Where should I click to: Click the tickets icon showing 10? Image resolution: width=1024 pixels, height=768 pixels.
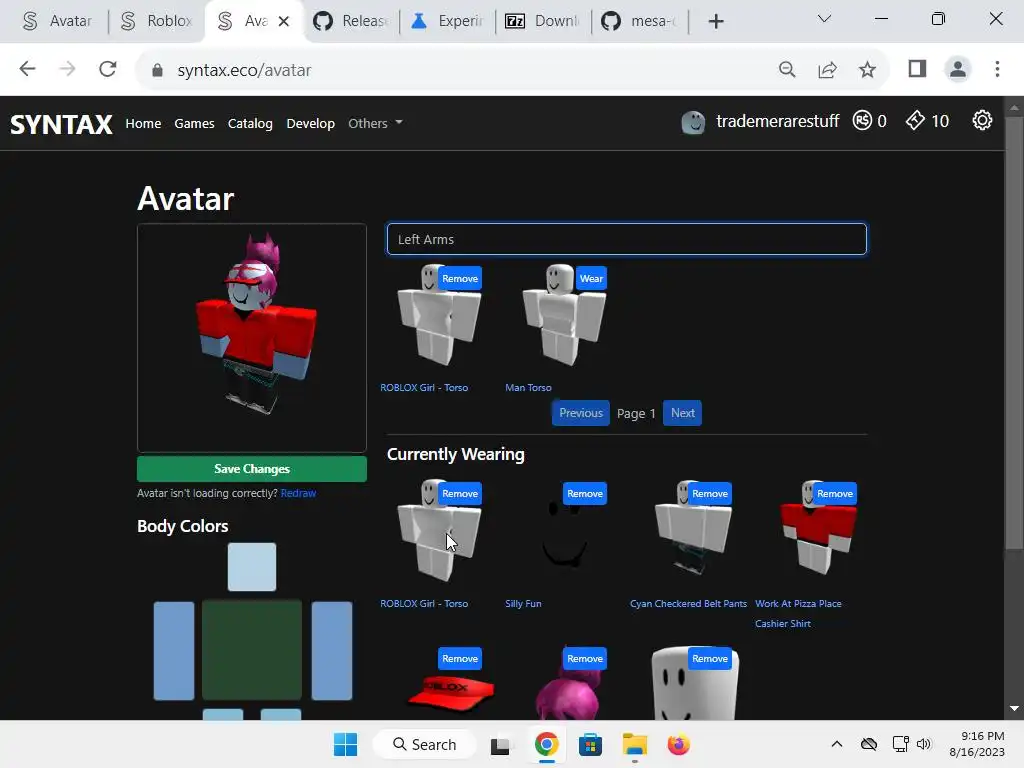pyautogui.click(x=915, y=121)
